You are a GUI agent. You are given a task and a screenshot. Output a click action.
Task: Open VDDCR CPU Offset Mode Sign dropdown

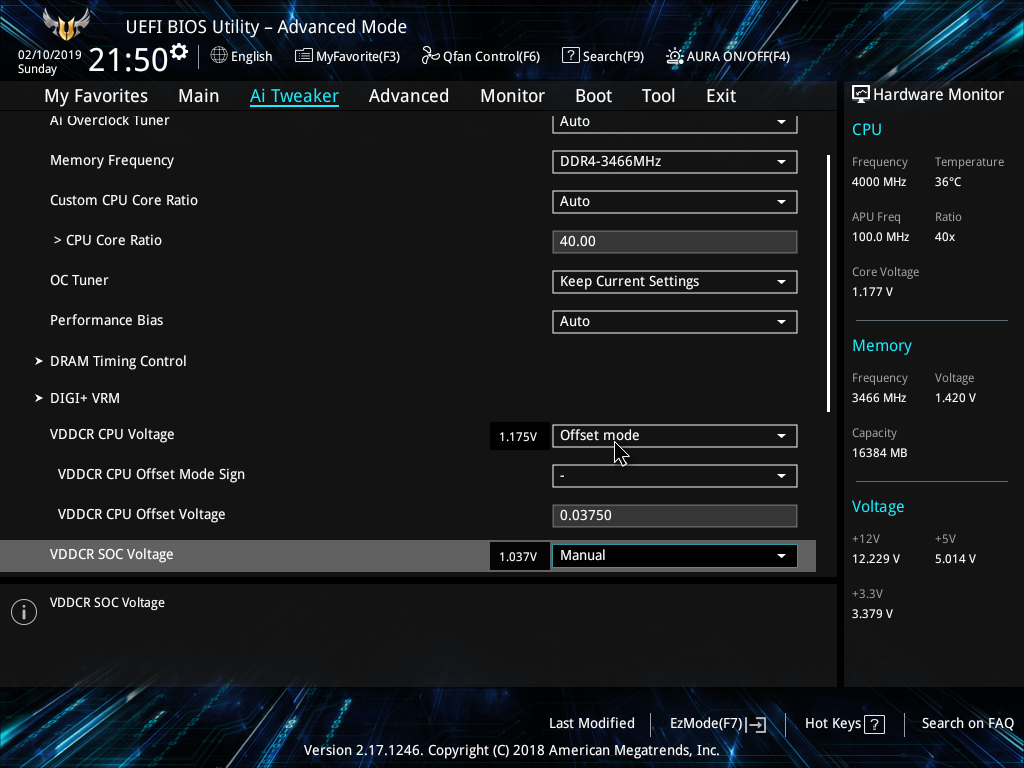pyautogui.click(x=675, y=475)
